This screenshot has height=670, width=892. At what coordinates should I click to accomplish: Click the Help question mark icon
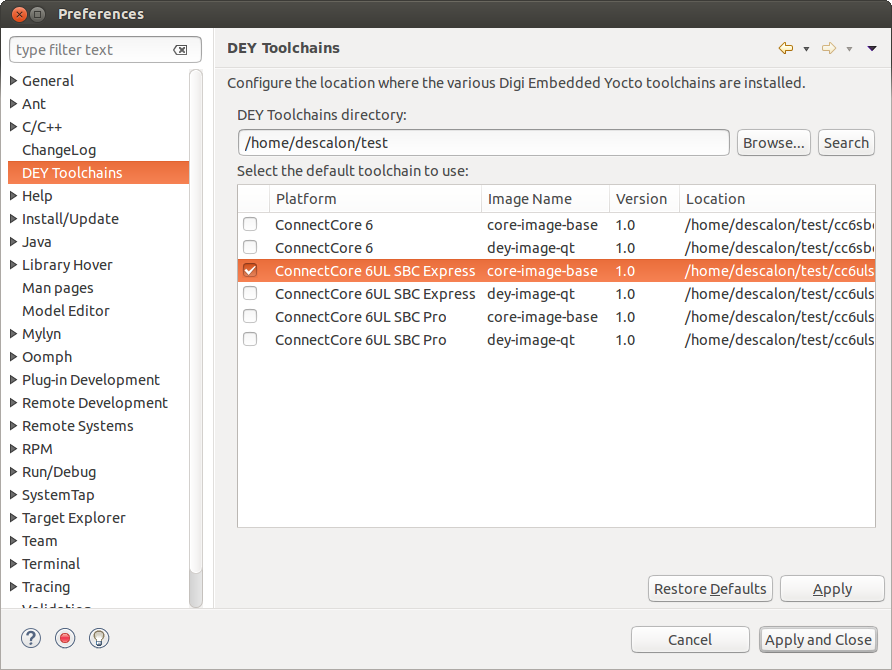pyautogui.click(x=31, y=638)
